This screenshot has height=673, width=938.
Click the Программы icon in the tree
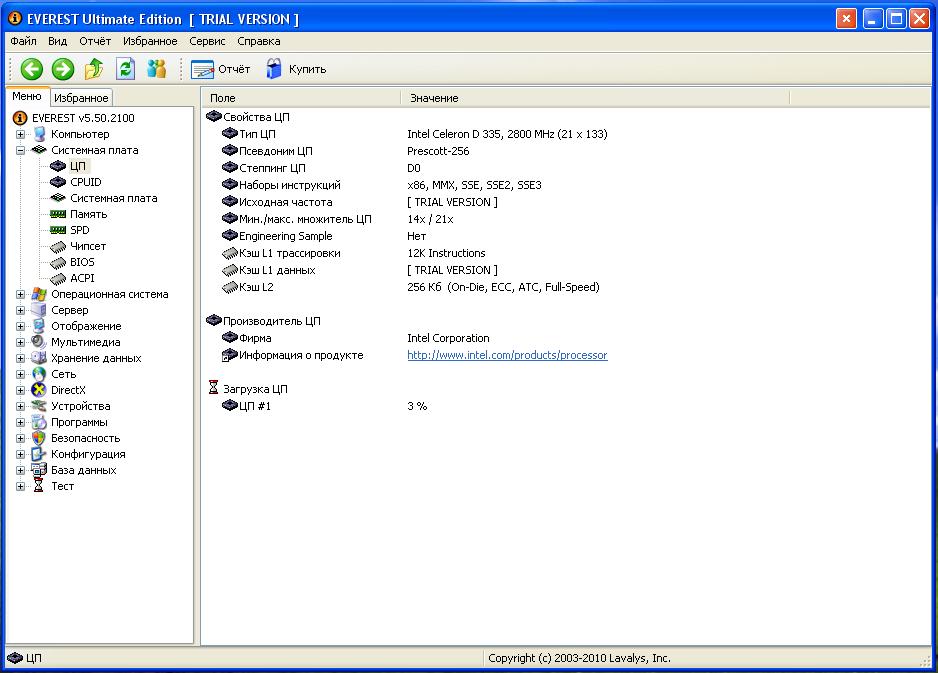coord(39,422)
